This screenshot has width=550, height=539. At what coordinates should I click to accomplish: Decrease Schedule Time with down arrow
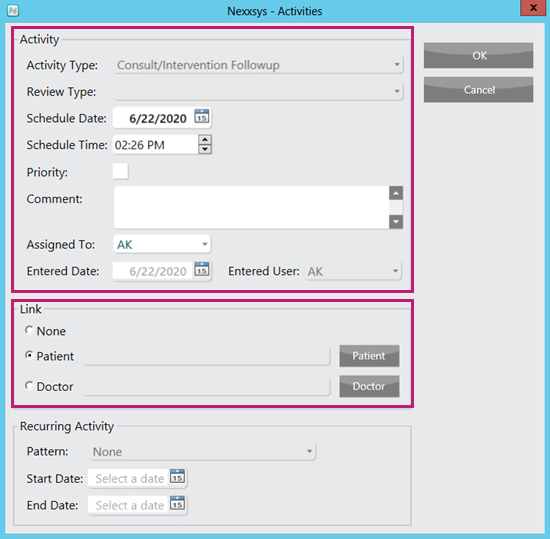(x=205, y=149)
